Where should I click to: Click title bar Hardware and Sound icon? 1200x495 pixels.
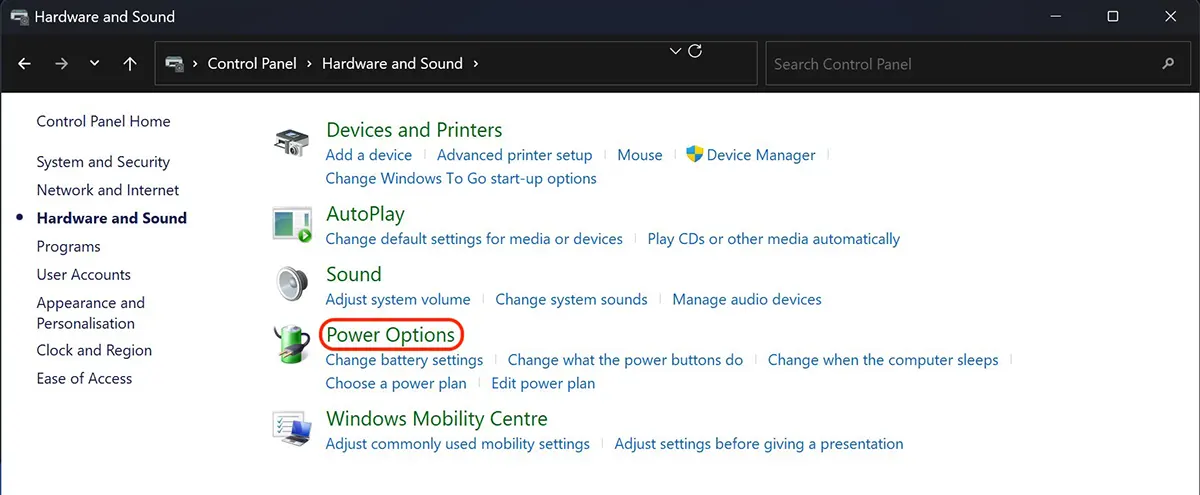point(18,17)
